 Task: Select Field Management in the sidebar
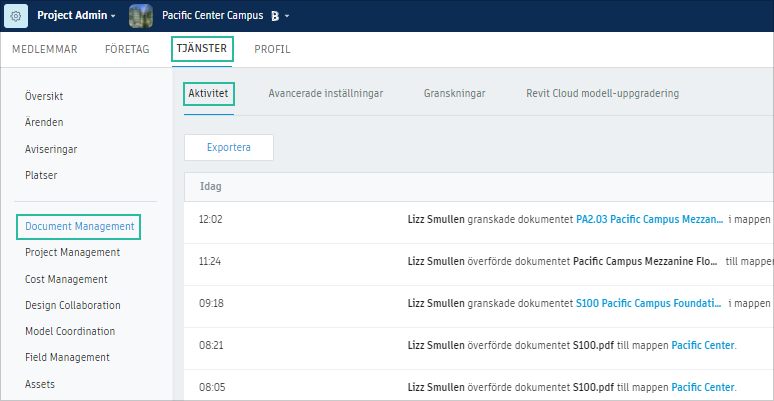click(x=67, y=357)
